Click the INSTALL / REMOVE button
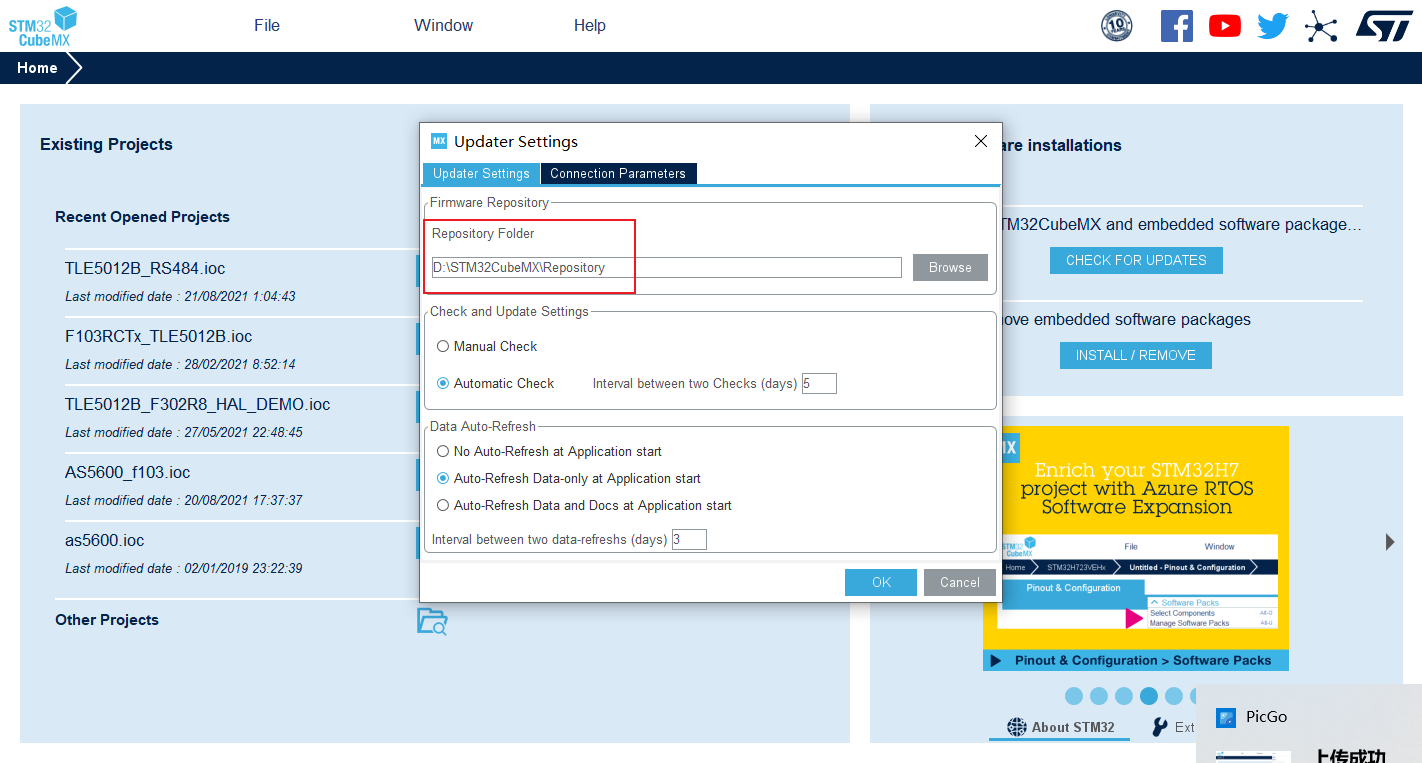The width and height of the screenshot is (1422, 763). (1136, 355)
